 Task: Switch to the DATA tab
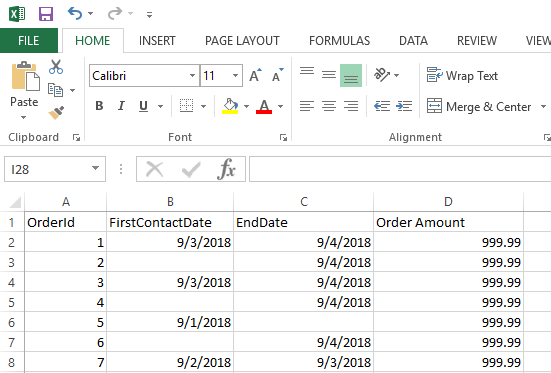(413, 41)
